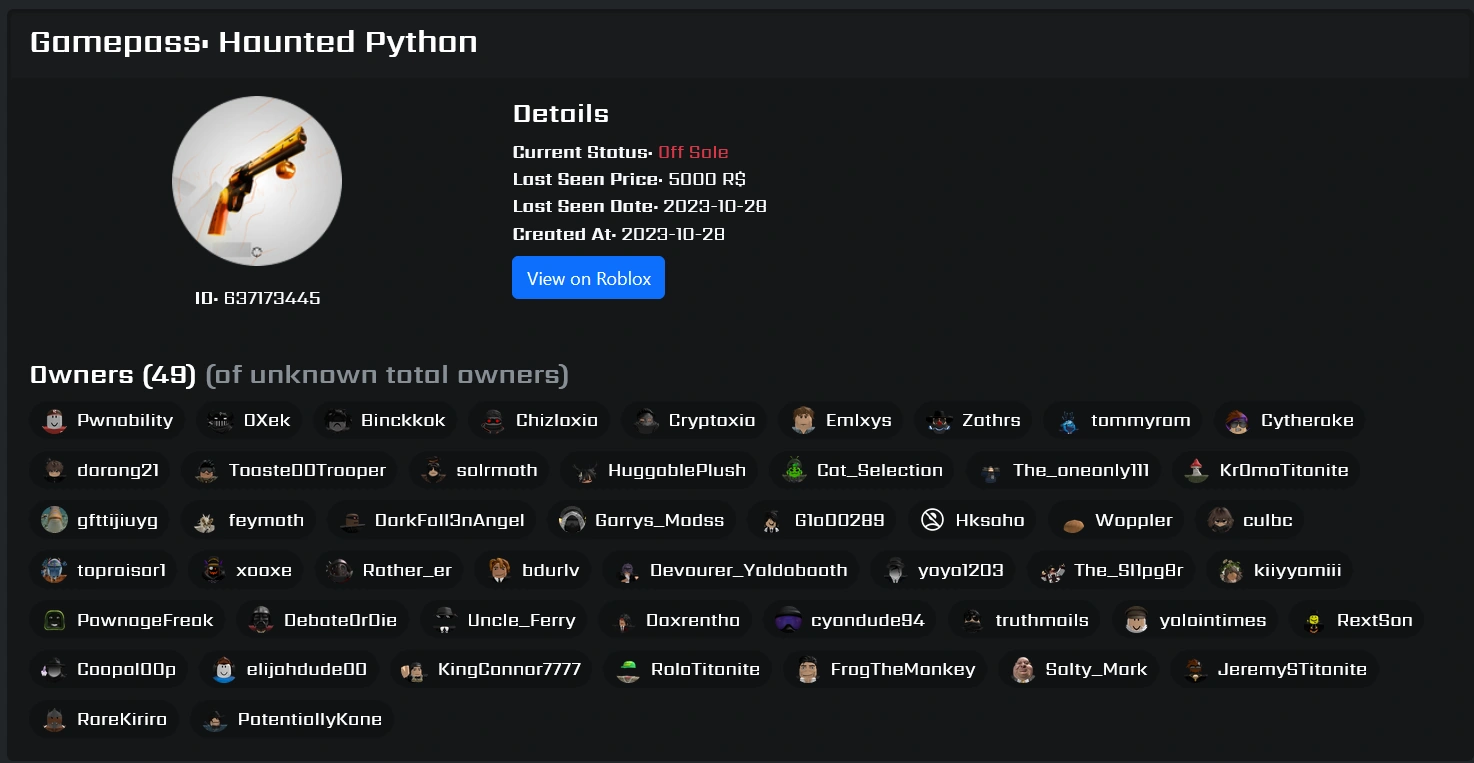
Task: Select owner Devourer_Yaldabaoth
Action: coord(730,570)
